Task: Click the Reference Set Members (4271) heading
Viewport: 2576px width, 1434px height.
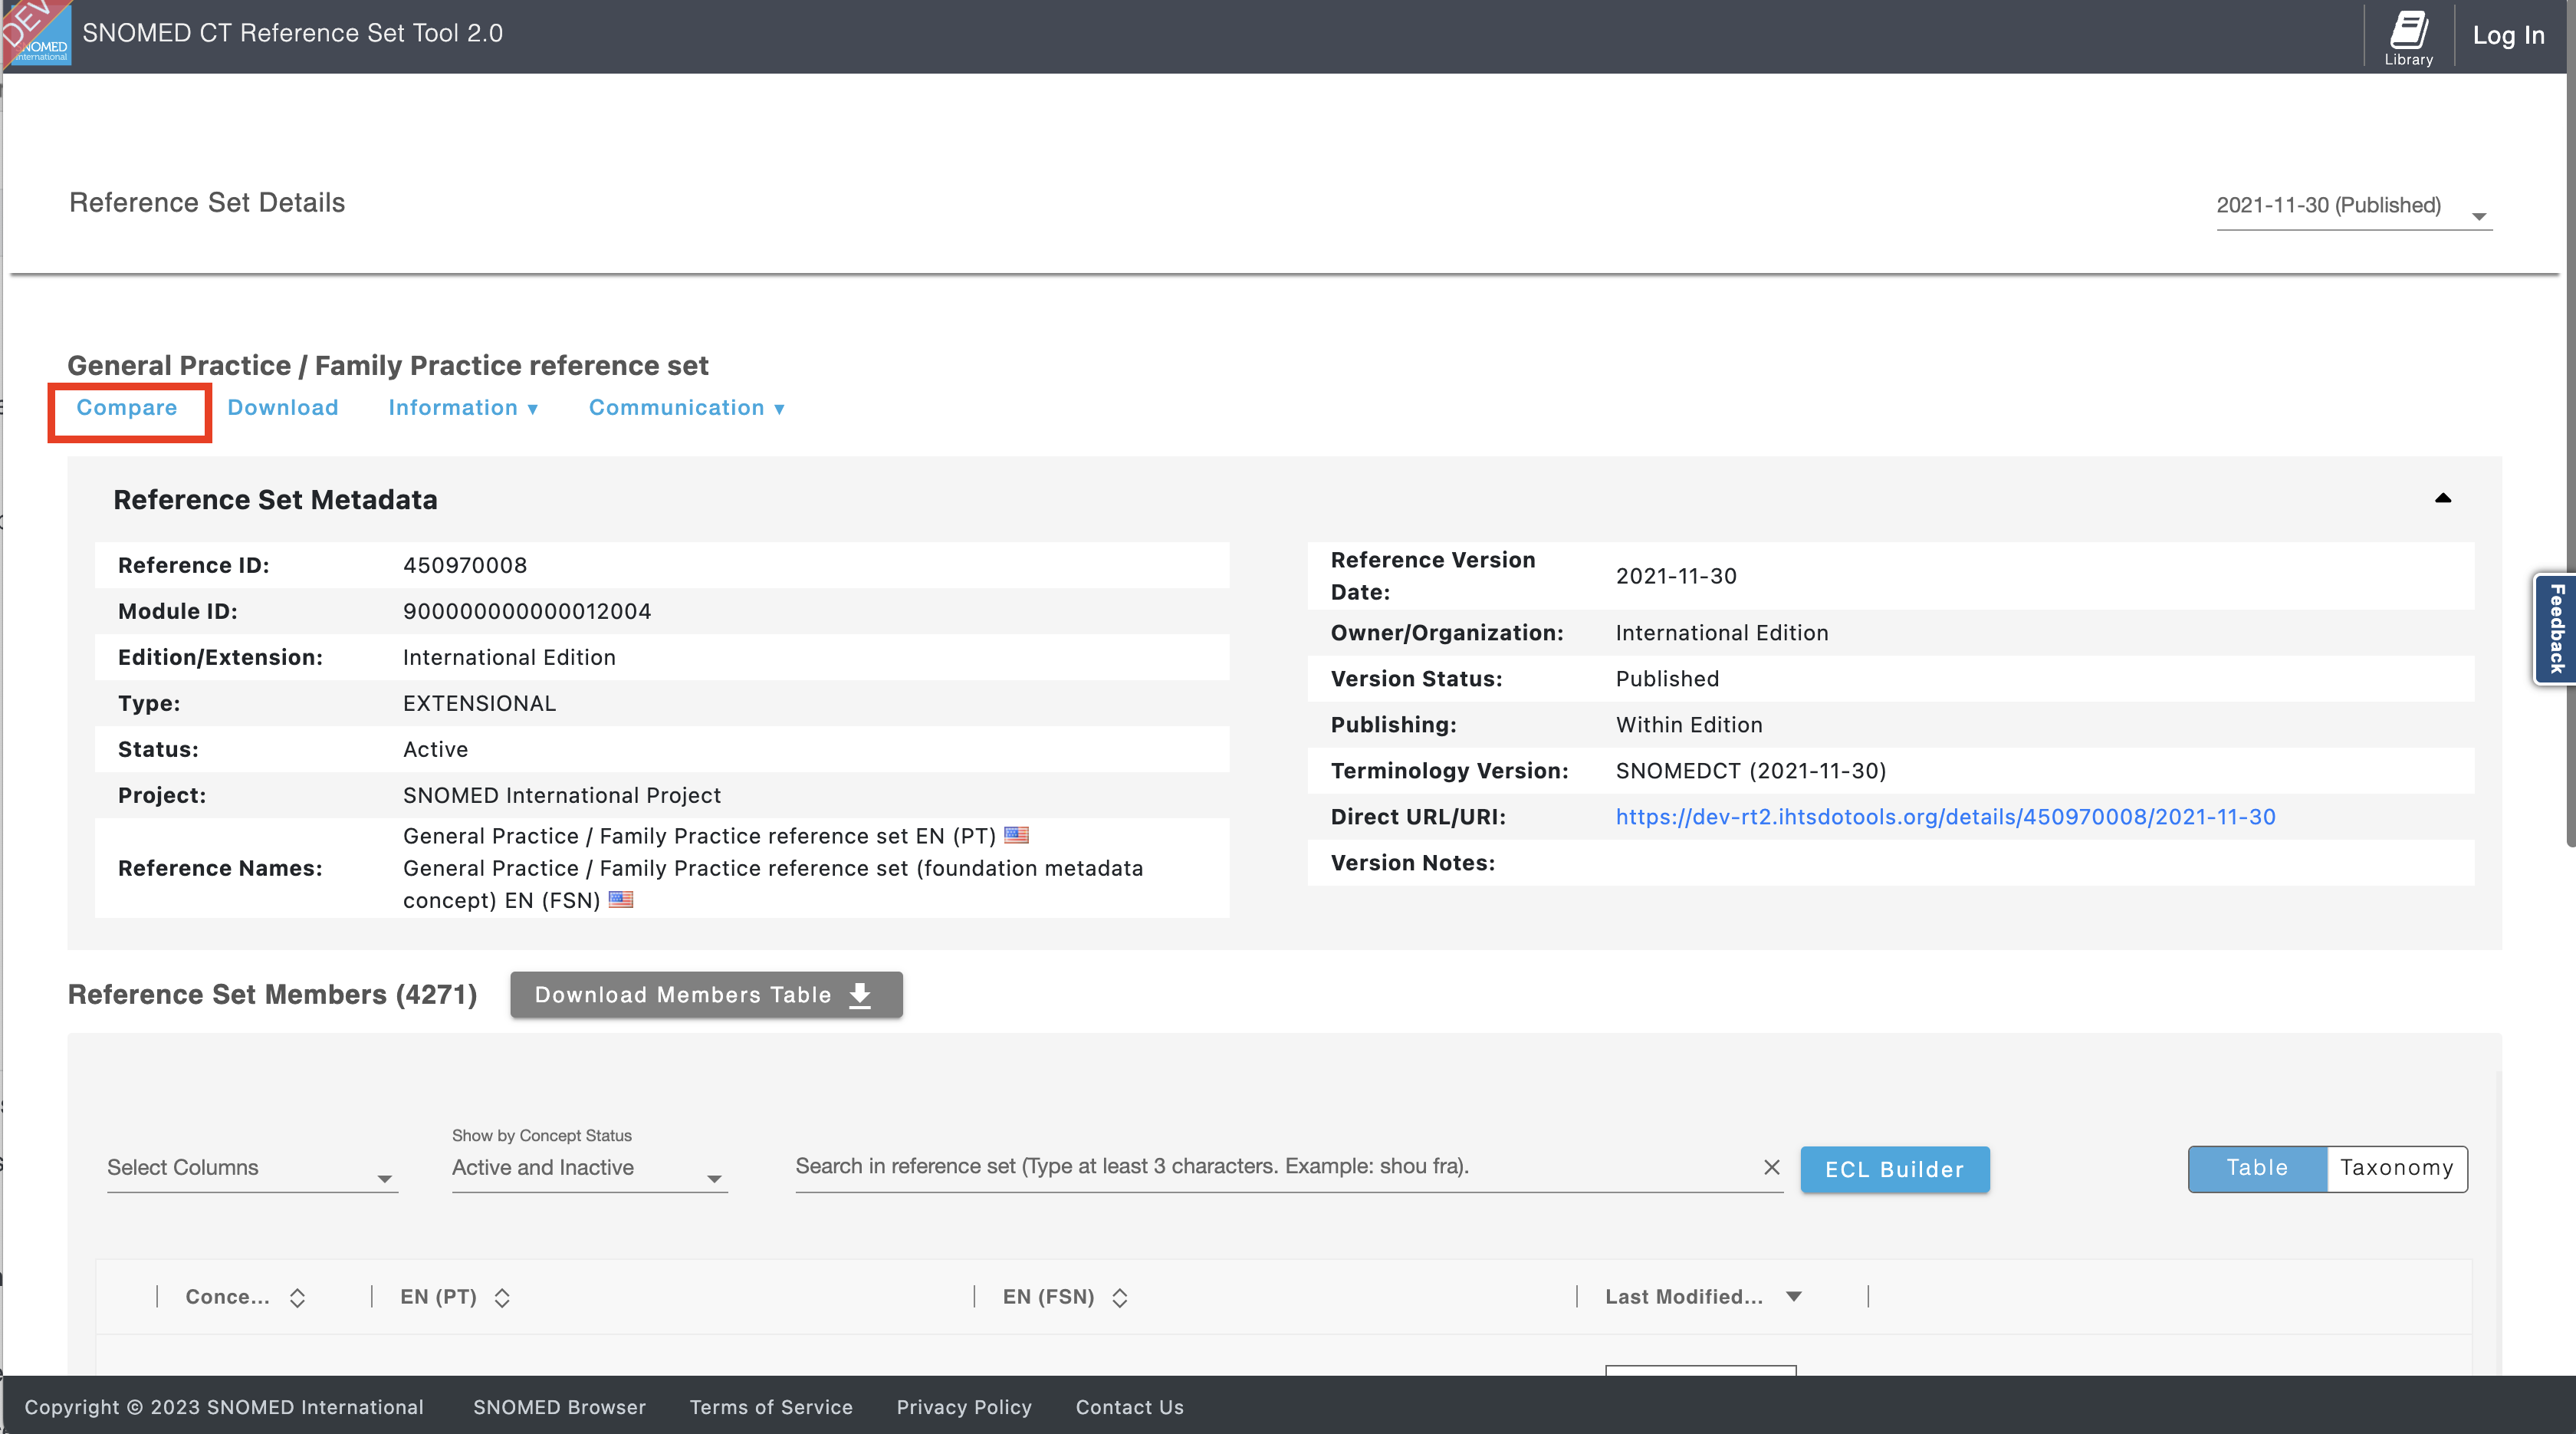Action: tap(272, 995)
